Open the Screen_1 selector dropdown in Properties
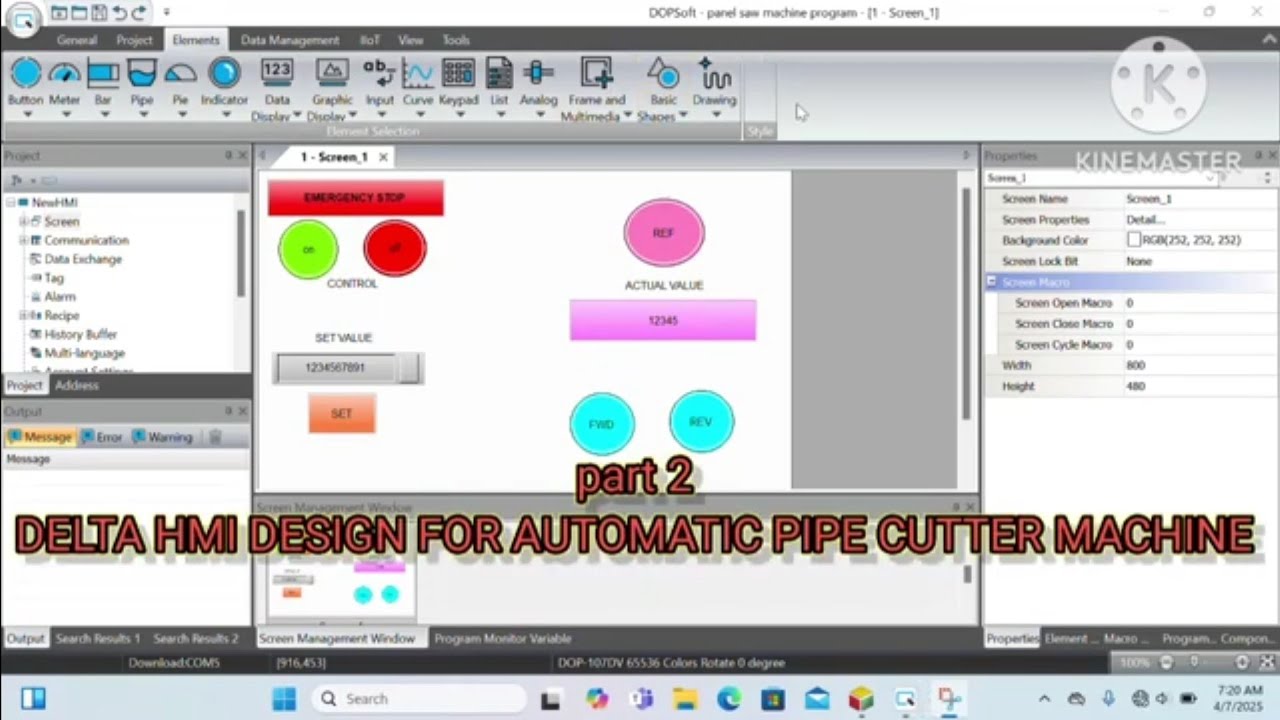1280x720 pixels. [1210, 178]
